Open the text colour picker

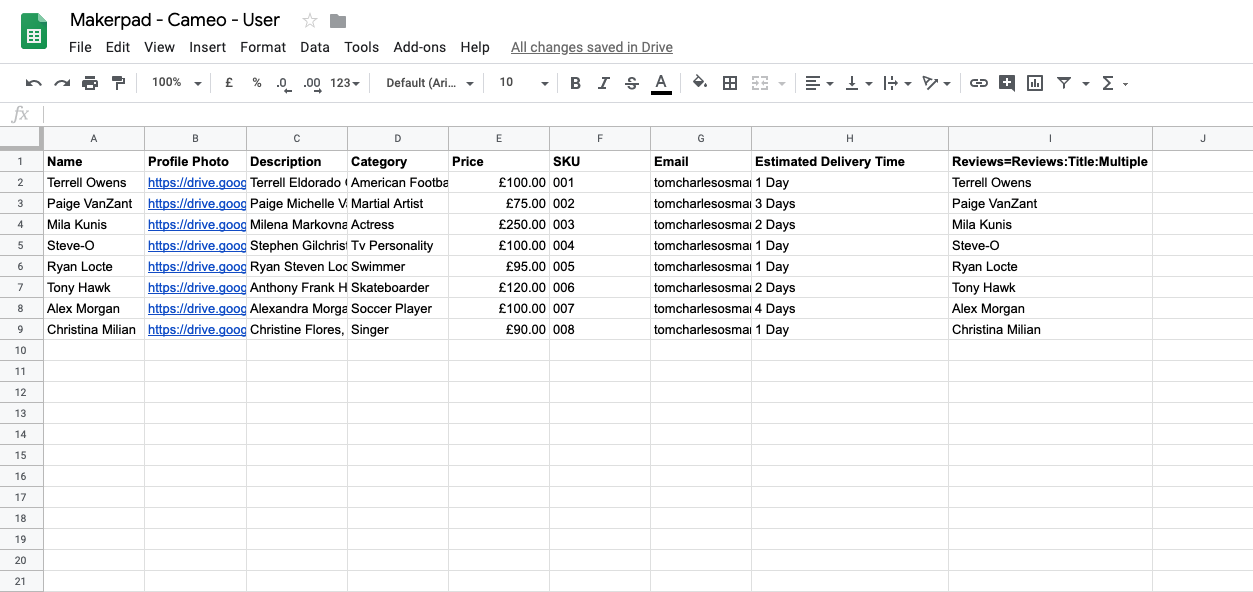tap(660, 84)
